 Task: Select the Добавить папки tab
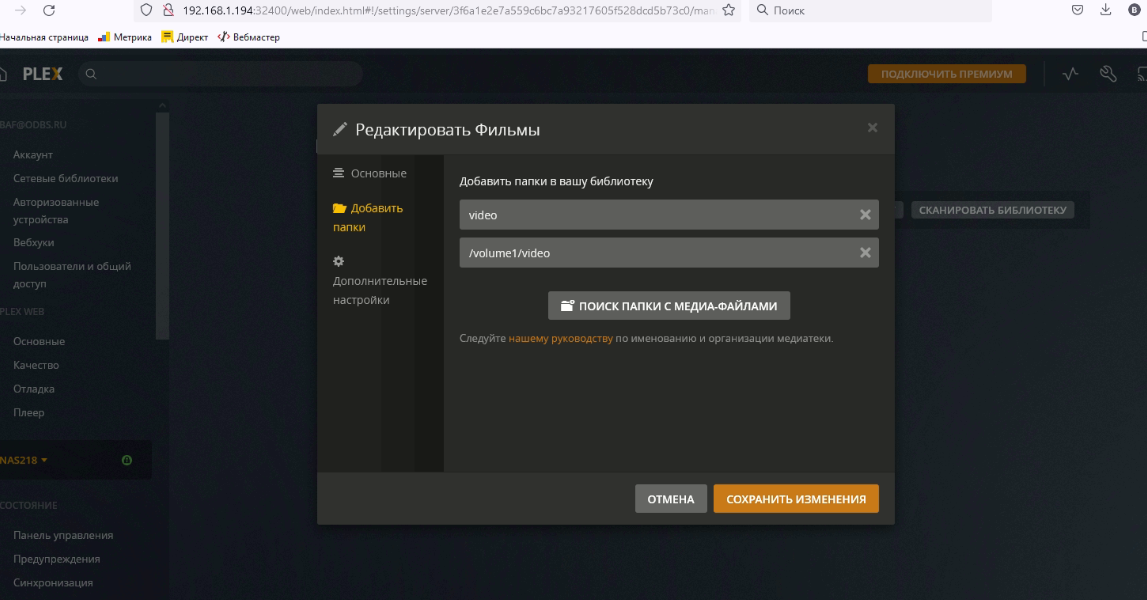point(368,217)
